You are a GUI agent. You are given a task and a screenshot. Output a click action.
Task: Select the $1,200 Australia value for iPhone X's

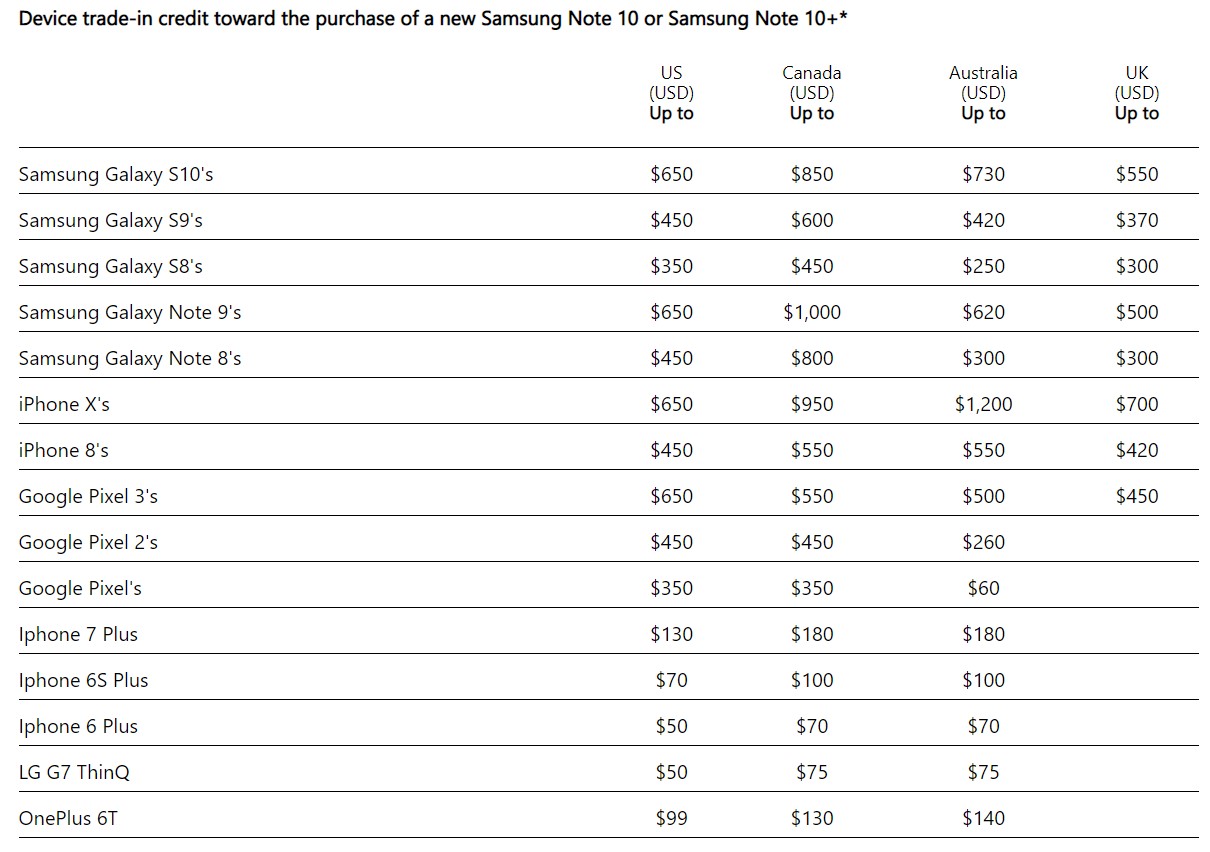click(983, 405)
